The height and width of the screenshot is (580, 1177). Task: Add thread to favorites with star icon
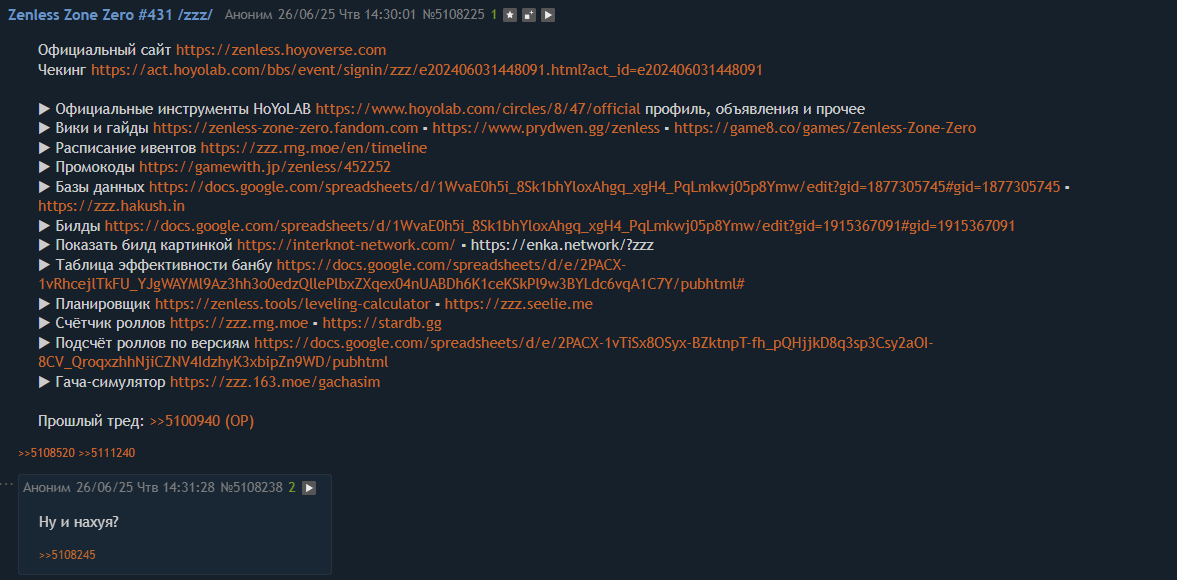tap(510, 15)
